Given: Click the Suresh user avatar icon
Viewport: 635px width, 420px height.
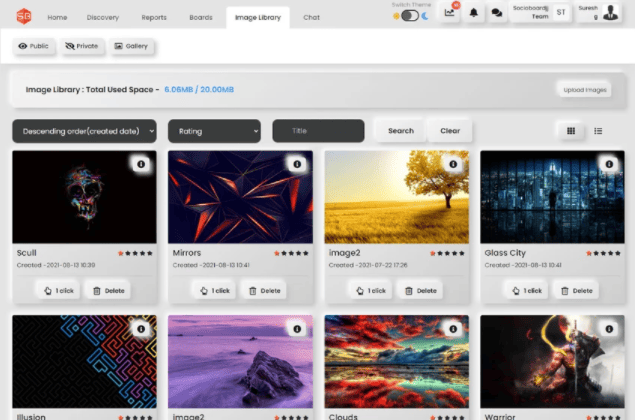Looking at the screenshot, I should click(610, 13).
